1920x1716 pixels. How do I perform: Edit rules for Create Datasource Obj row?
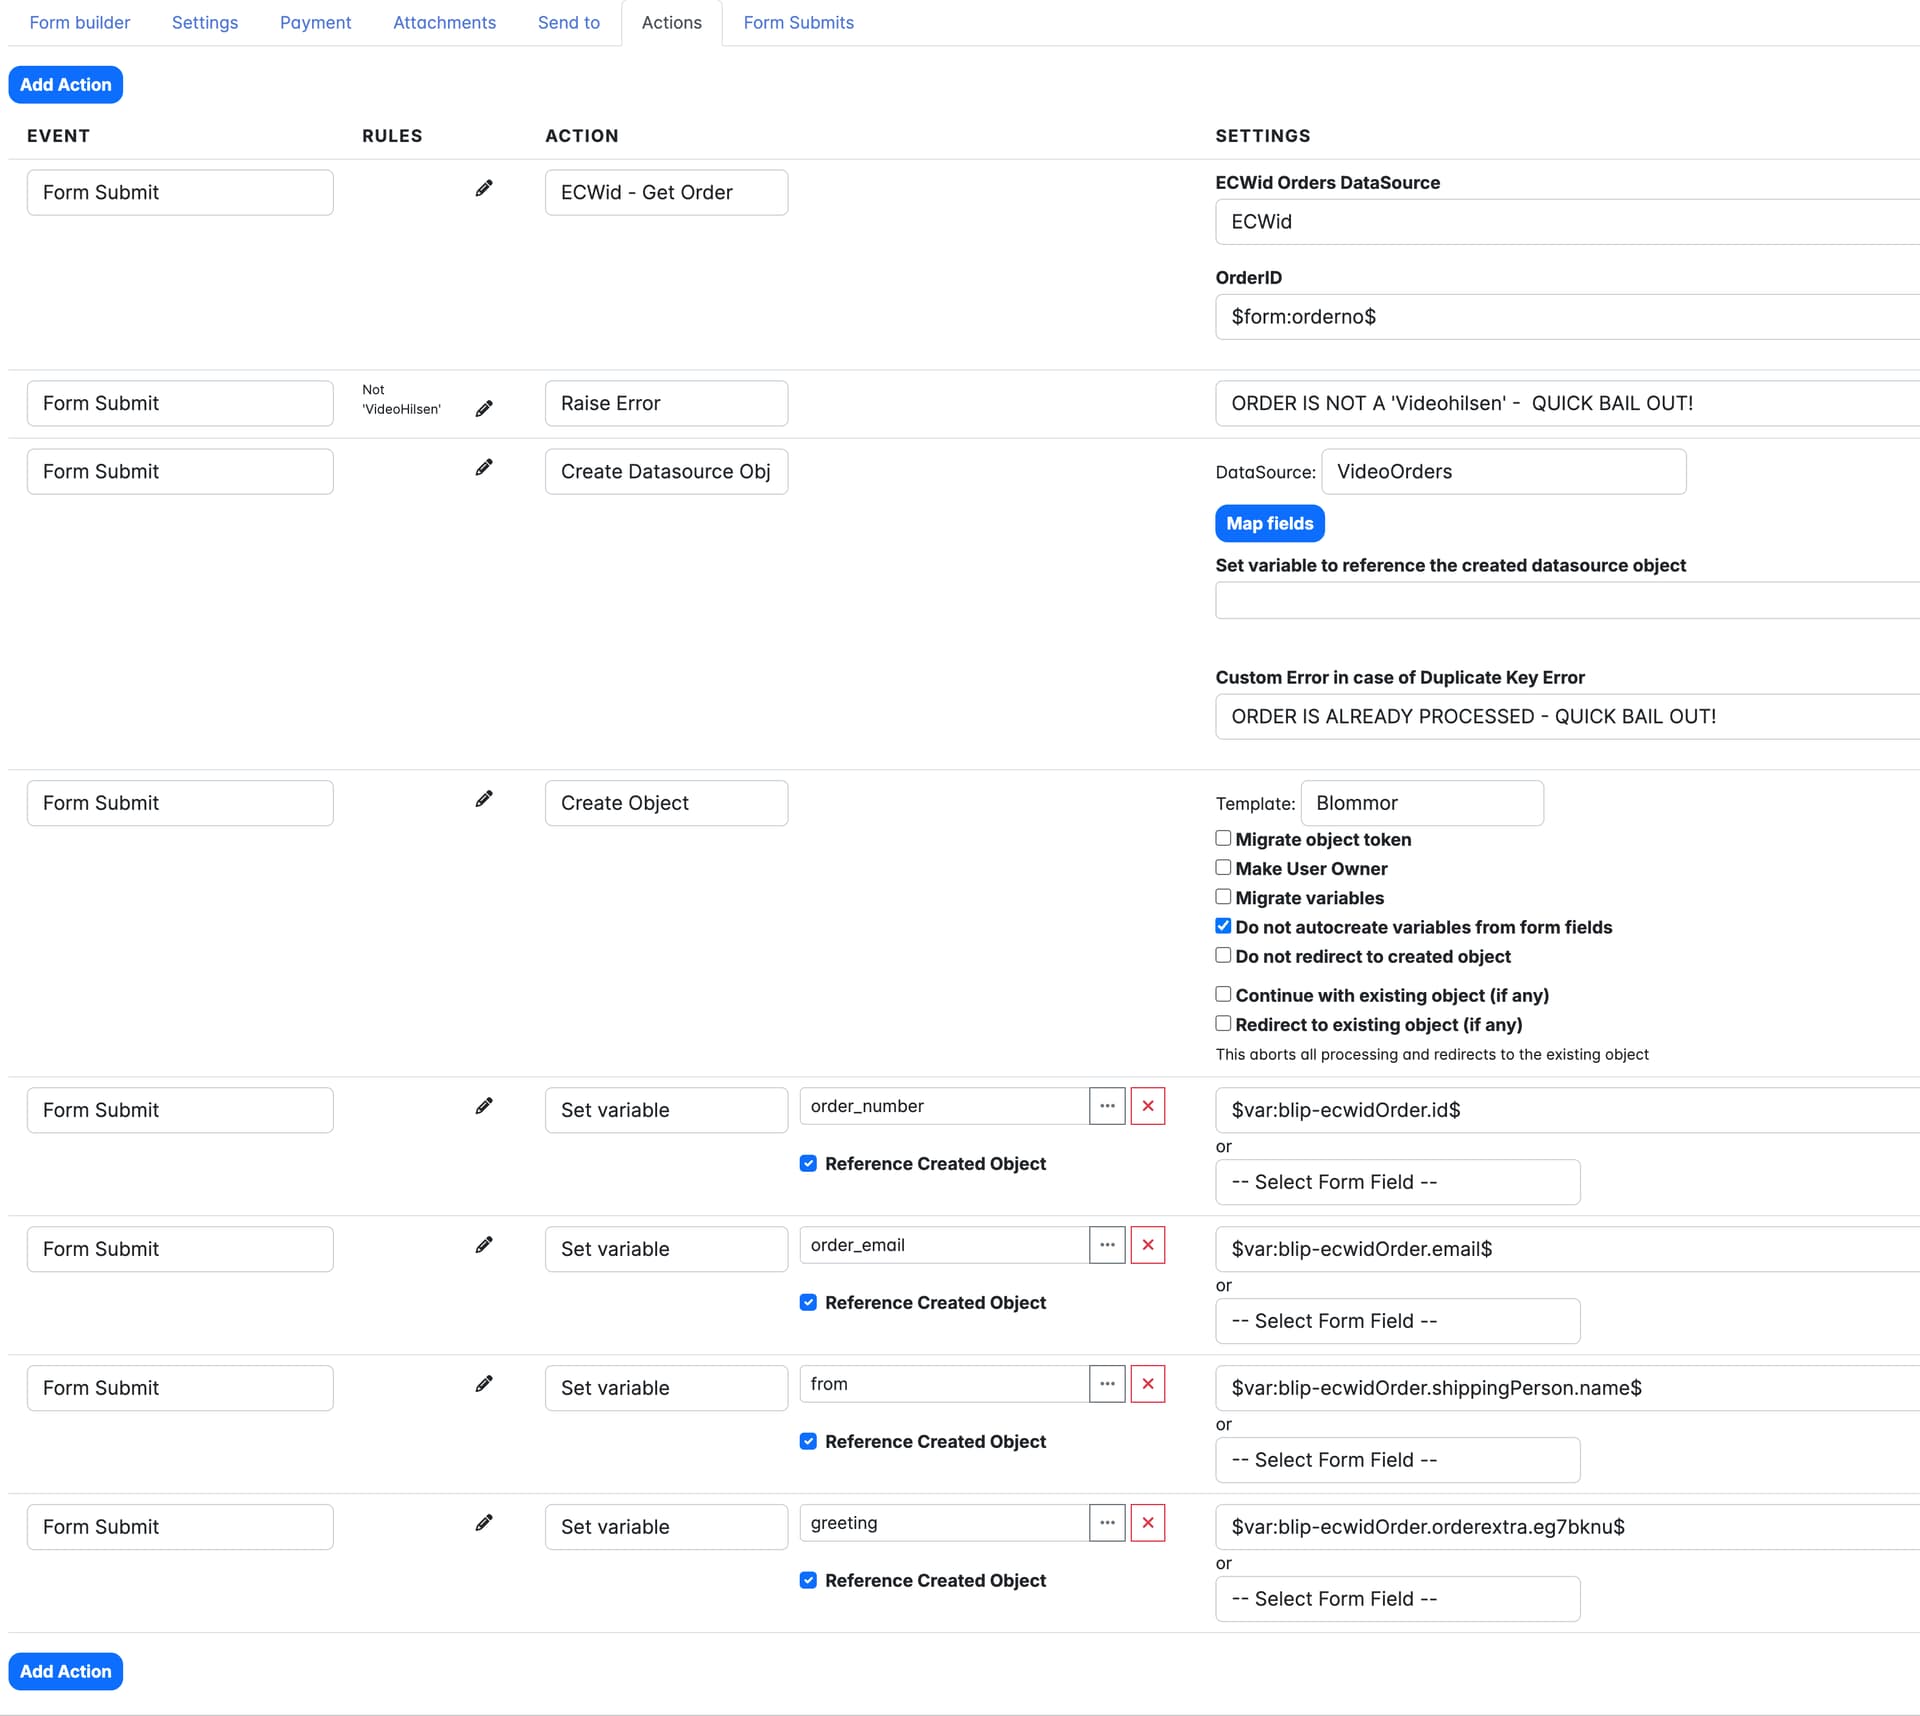tap(484, 467)
